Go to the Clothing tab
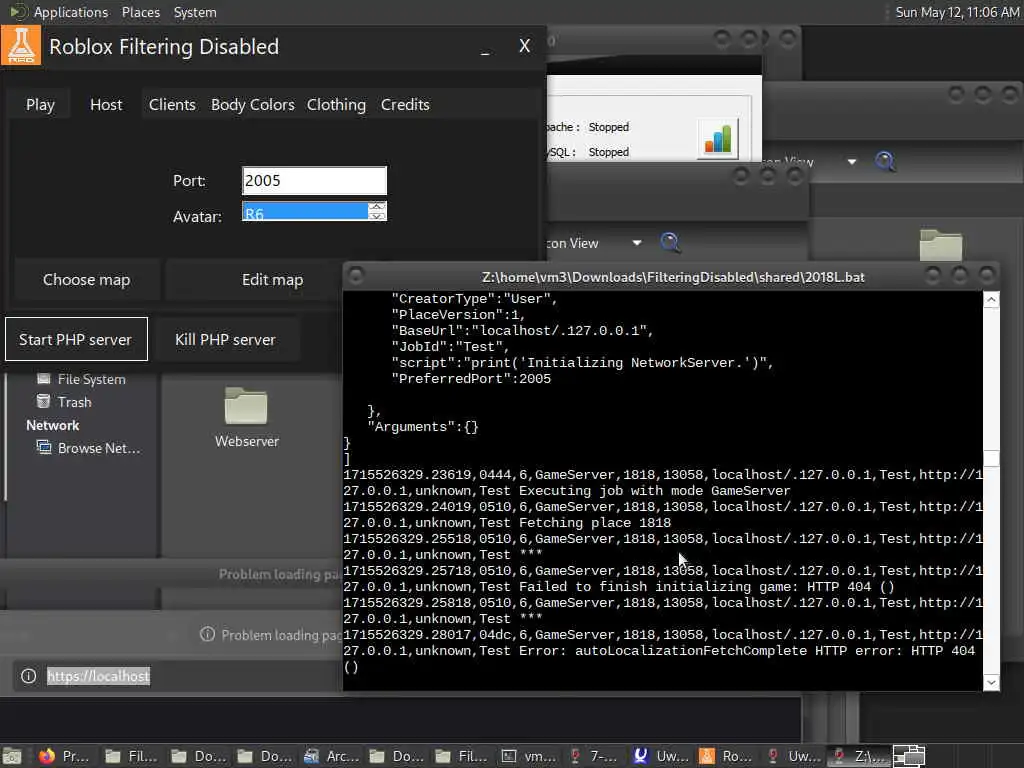Viewport: 1024px width, 768px height. click(336, 104)
